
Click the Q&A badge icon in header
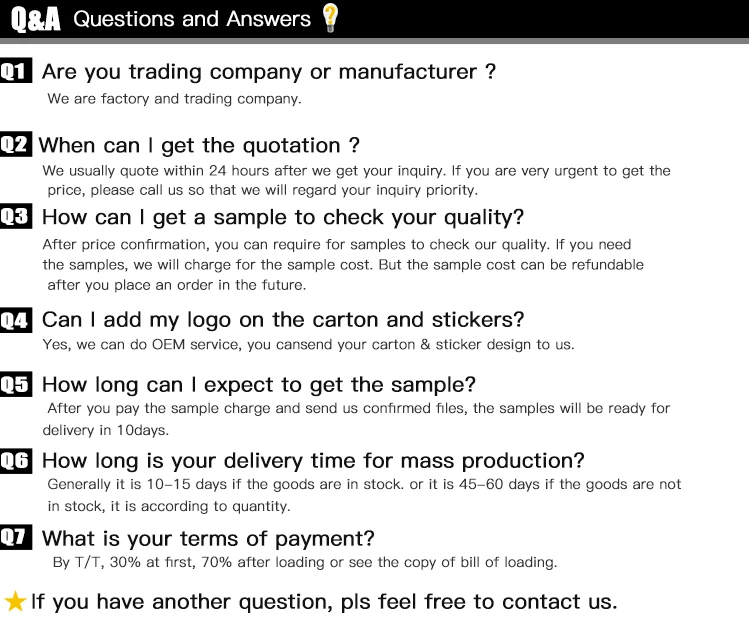(x=36, y=19)
